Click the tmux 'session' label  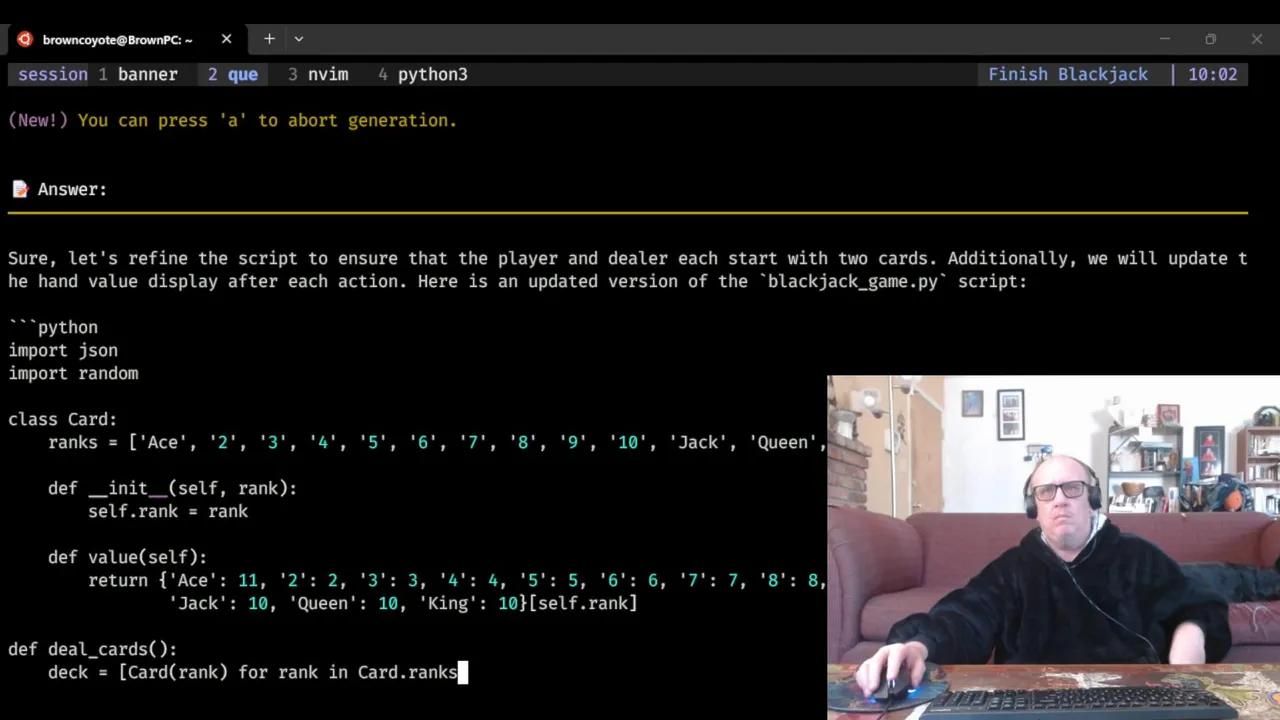point(53,74)
